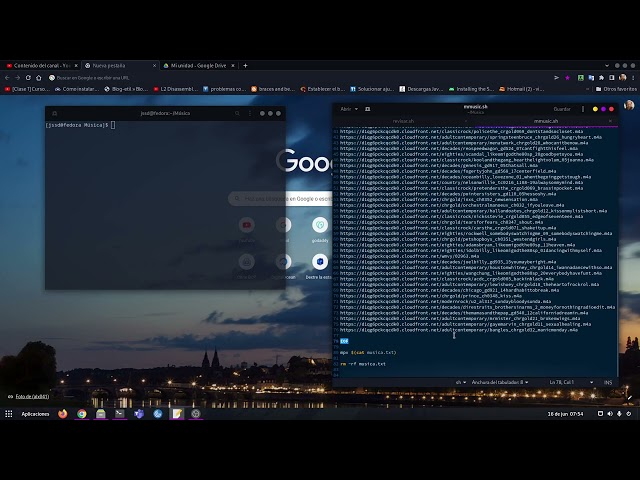
Task: Expand Abrir recent files dropdown
Action: (x=356, y=109)
